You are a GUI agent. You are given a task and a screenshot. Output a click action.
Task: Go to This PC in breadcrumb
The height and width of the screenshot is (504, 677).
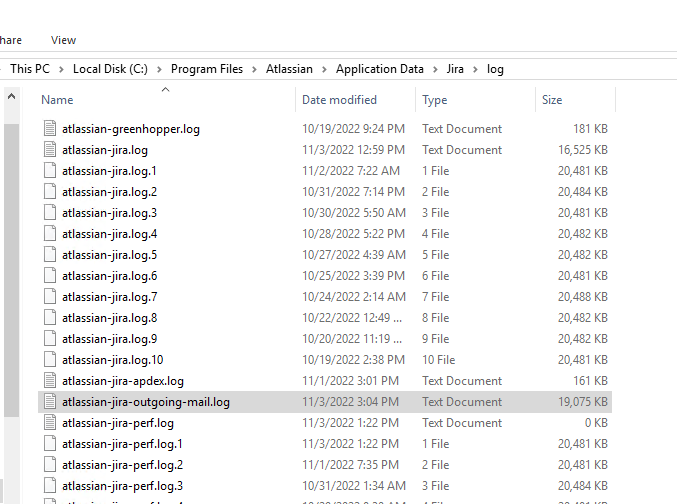pos(30,69)
